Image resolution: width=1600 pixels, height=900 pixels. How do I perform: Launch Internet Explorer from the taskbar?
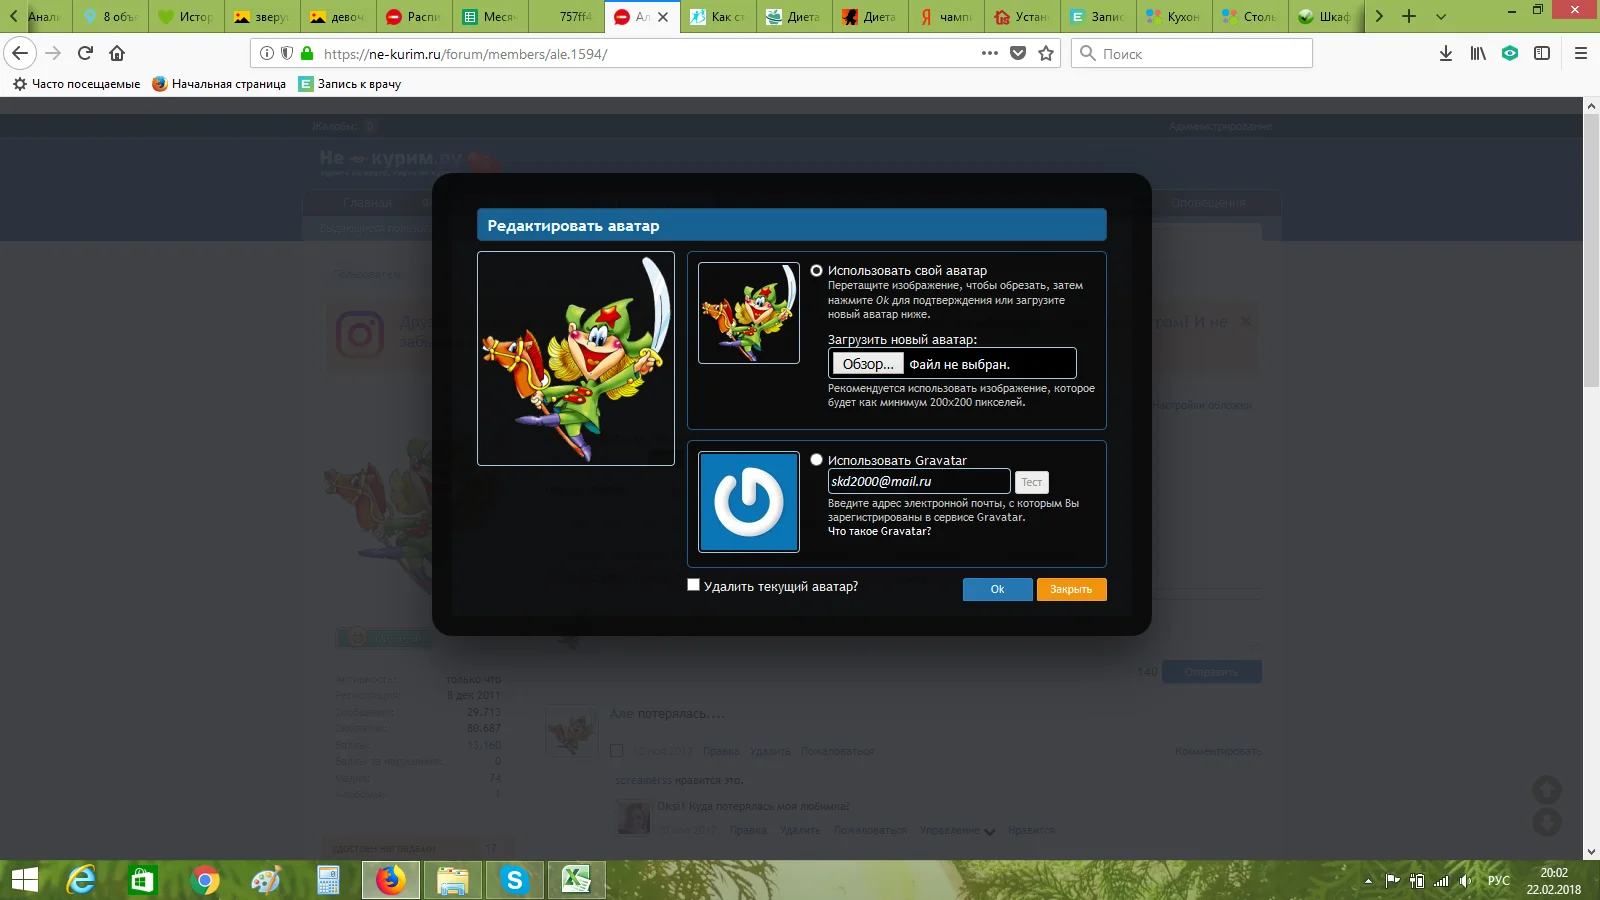(x=81, y=880)
